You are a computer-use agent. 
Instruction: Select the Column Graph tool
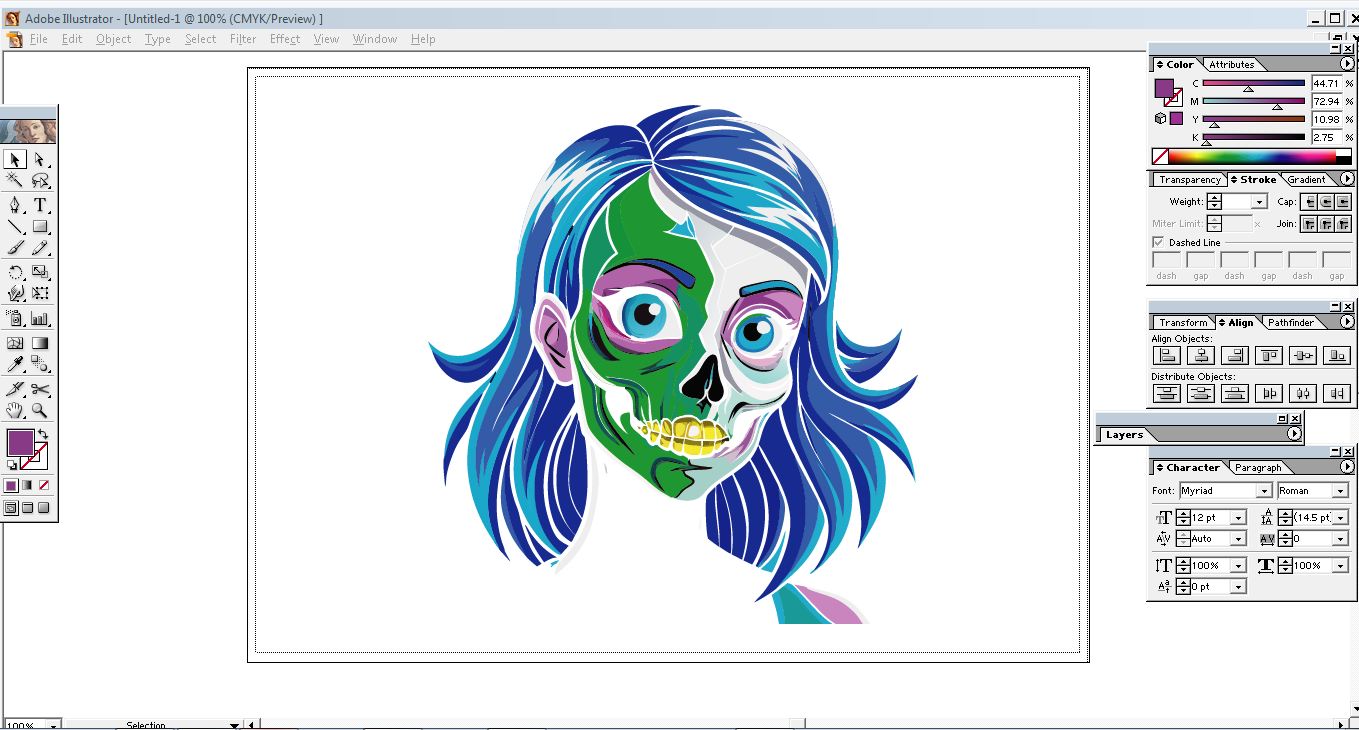pos(40,319)
